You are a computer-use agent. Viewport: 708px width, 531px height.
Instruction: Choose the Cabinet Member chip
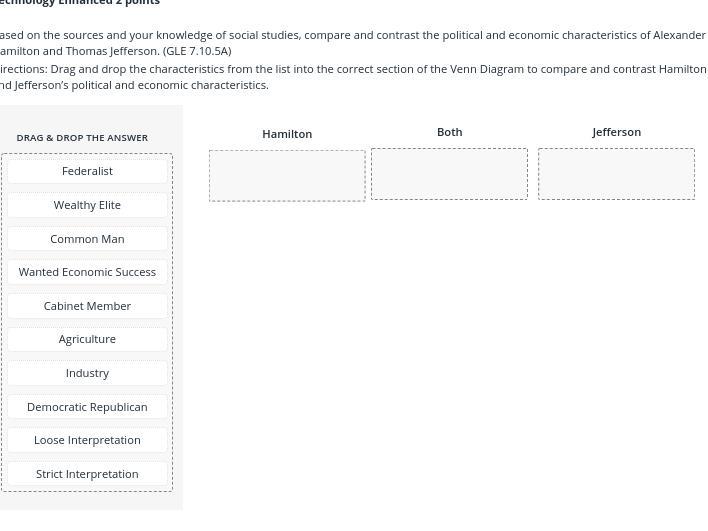click(87, 306)
